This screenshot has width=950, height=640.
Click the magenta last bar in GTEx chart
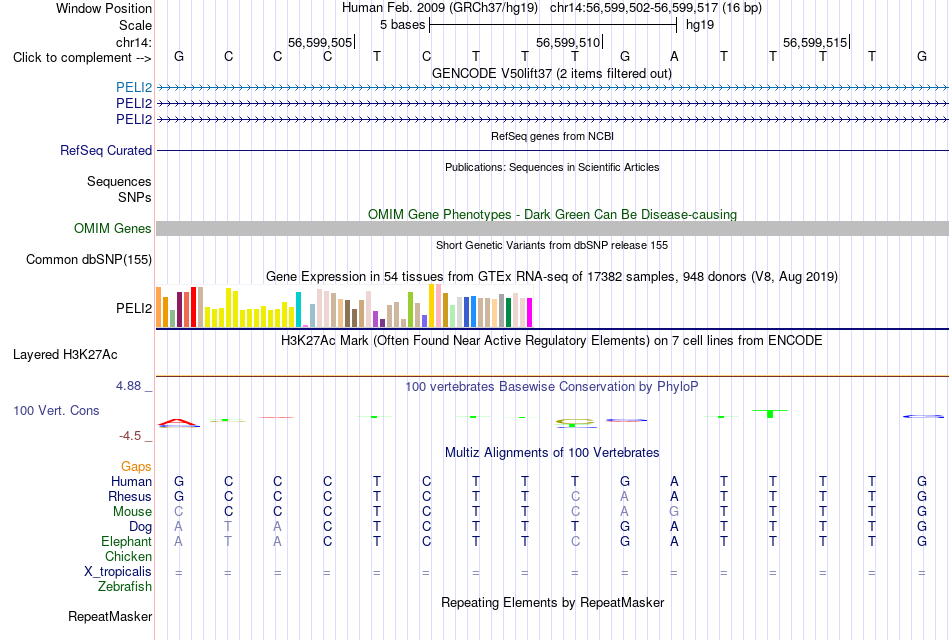530,313
